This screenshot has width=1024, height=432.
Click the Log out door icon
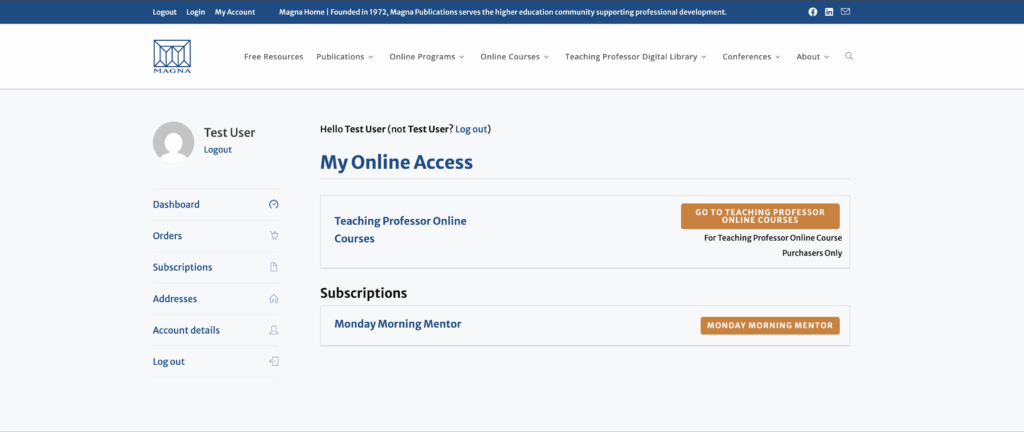click(x=274, y=362)
